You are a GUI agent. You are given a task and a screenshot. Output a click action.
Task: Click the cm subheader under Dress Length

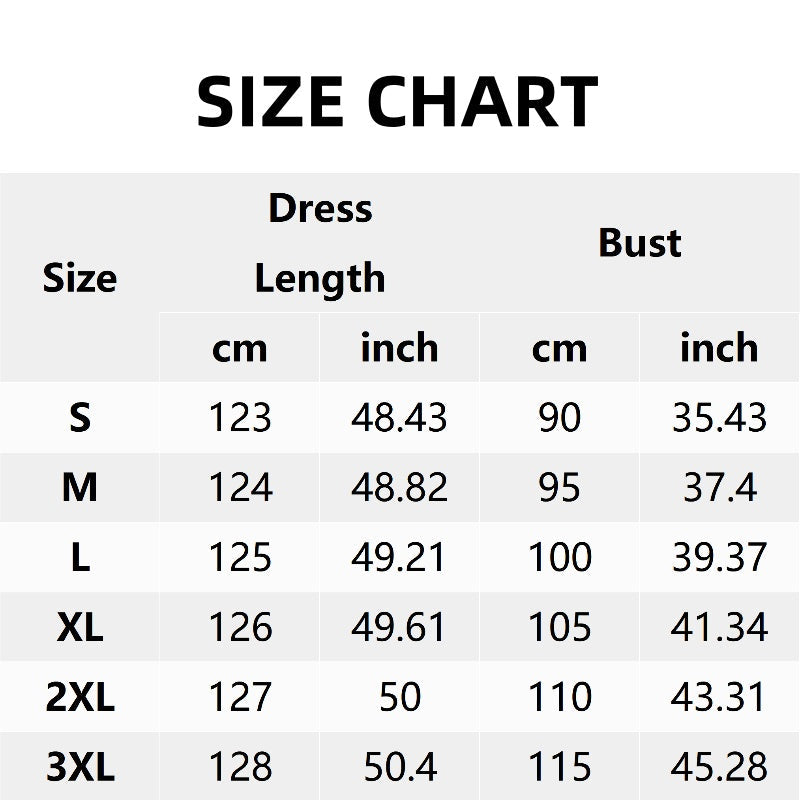(x=240, y=348)
